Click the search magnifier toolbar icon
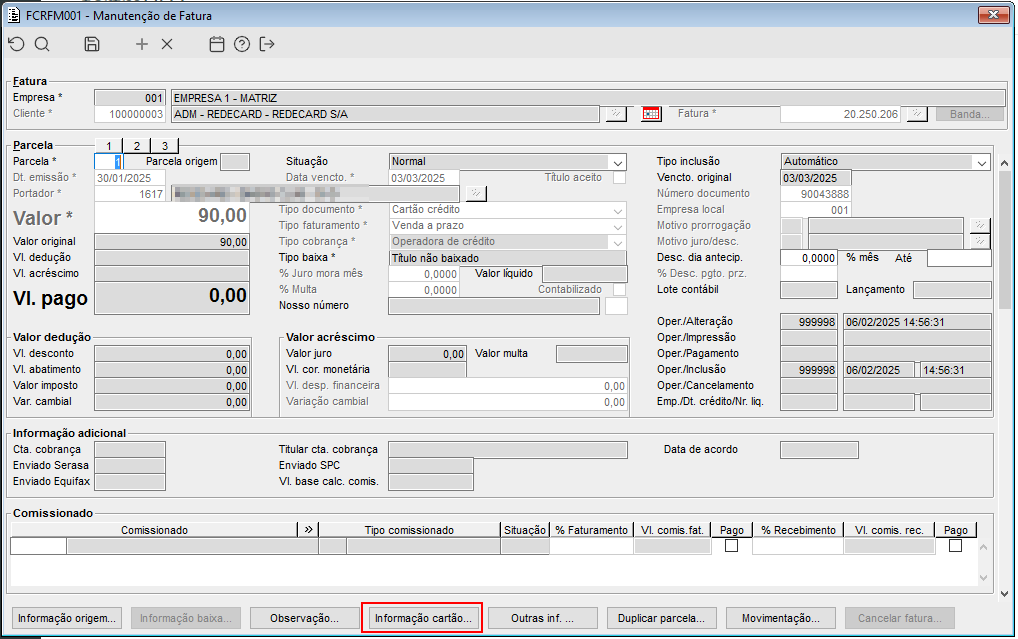The width and height of the screenshot is (1018, 639). click(42, 44)
